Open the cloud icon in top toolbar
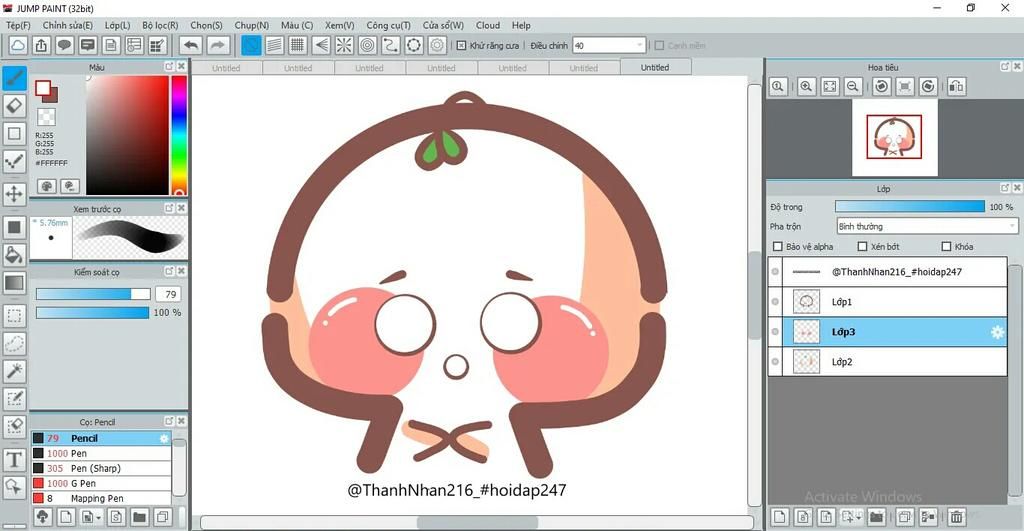This screenshot has height=531, width=1024. pyautogui.click(x=18, y=45)
